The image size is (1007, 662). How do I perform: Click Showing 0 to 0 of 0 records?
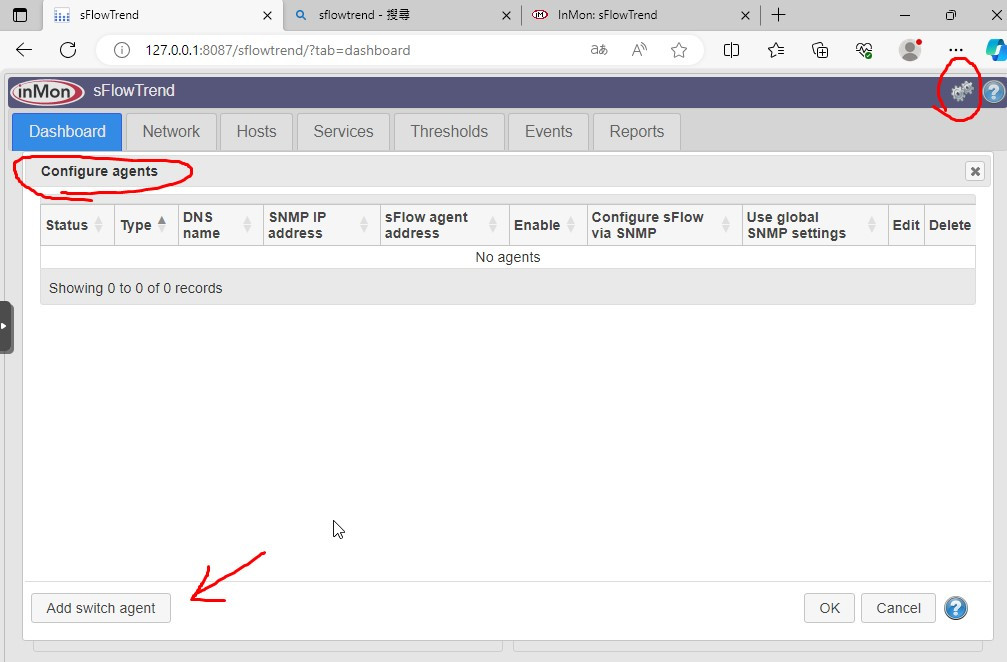[136, 288]
